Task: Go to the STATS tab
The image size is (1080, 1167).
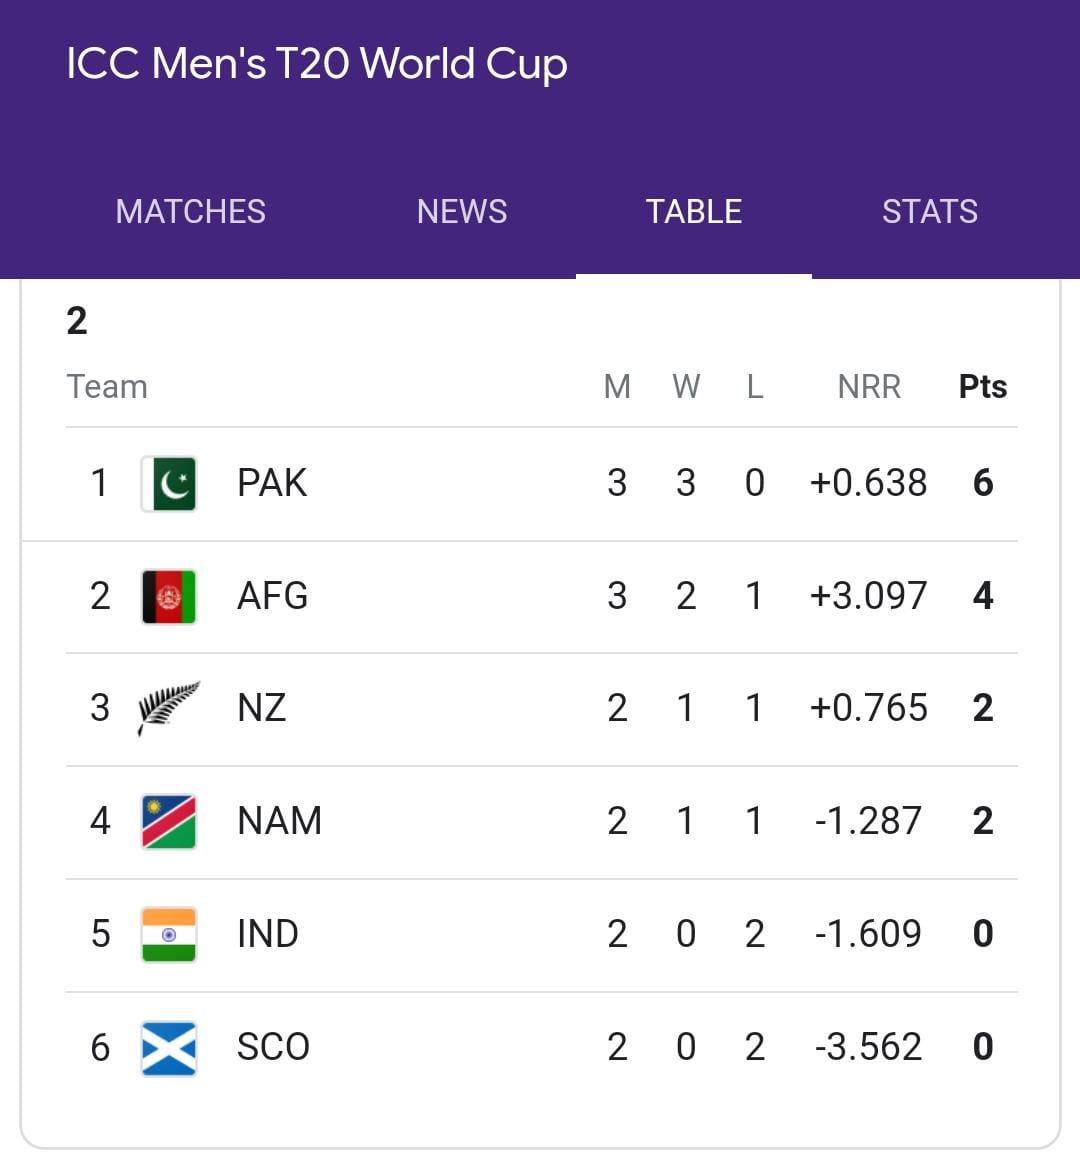Action: coord(930,212)
